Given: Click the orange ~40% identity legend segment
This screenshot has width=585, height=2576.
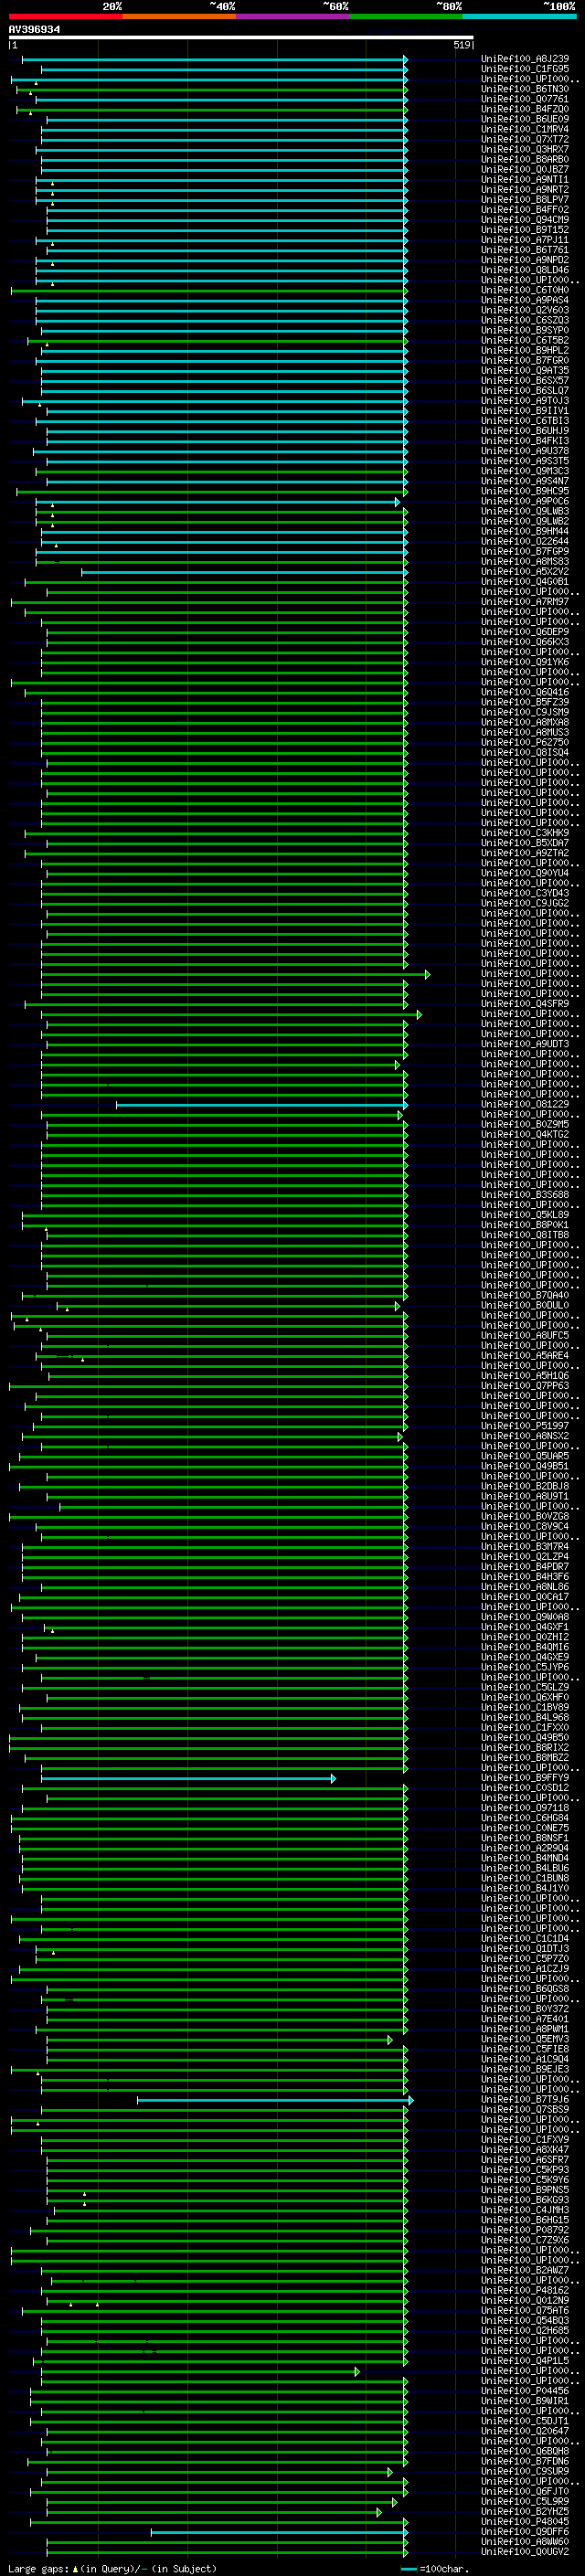Looking at the screenshot, I should tap(179, 16).
